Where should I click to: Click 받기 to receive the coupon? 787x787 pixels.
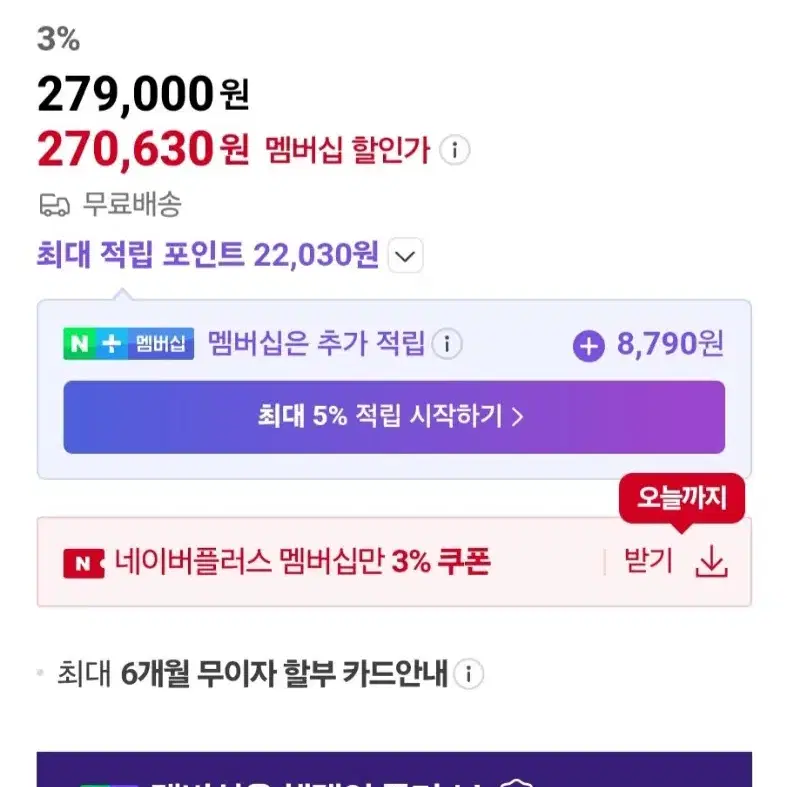click(647, 561)
